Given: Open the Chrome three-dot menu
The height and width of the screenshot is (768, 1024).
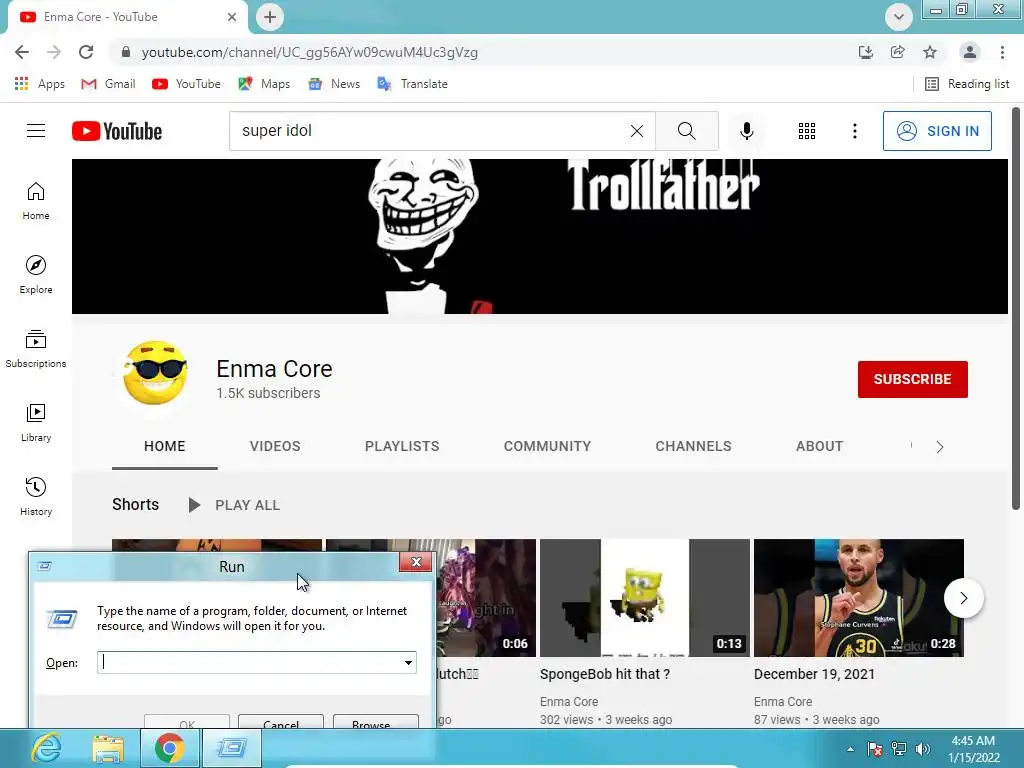Looking at the screenshot, I should click(1002, 52).
